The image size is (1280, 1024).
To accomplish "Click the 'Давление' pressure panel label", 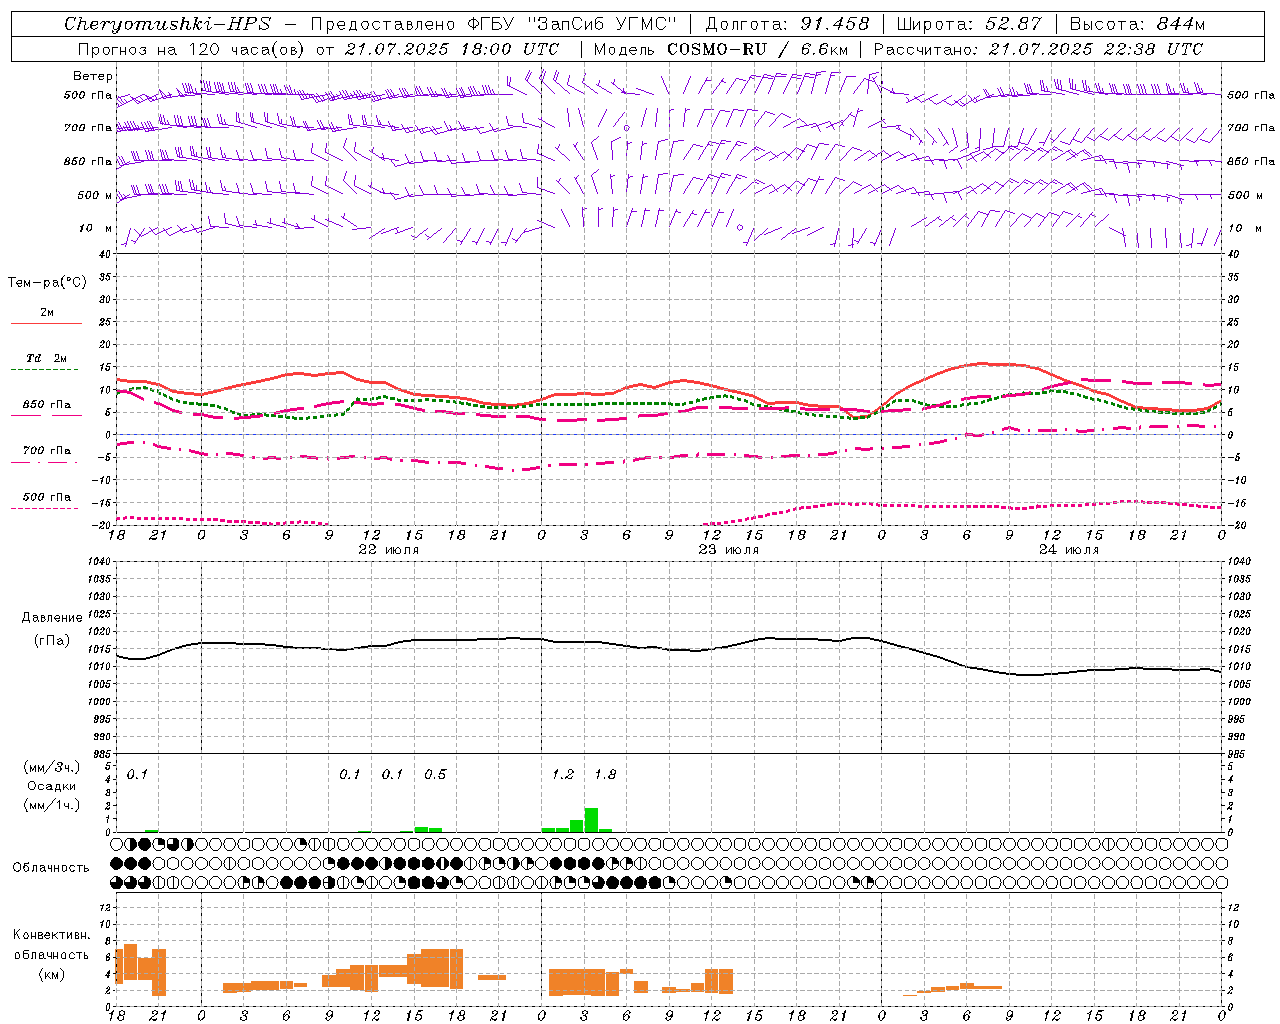I will [x=52, y=618].
